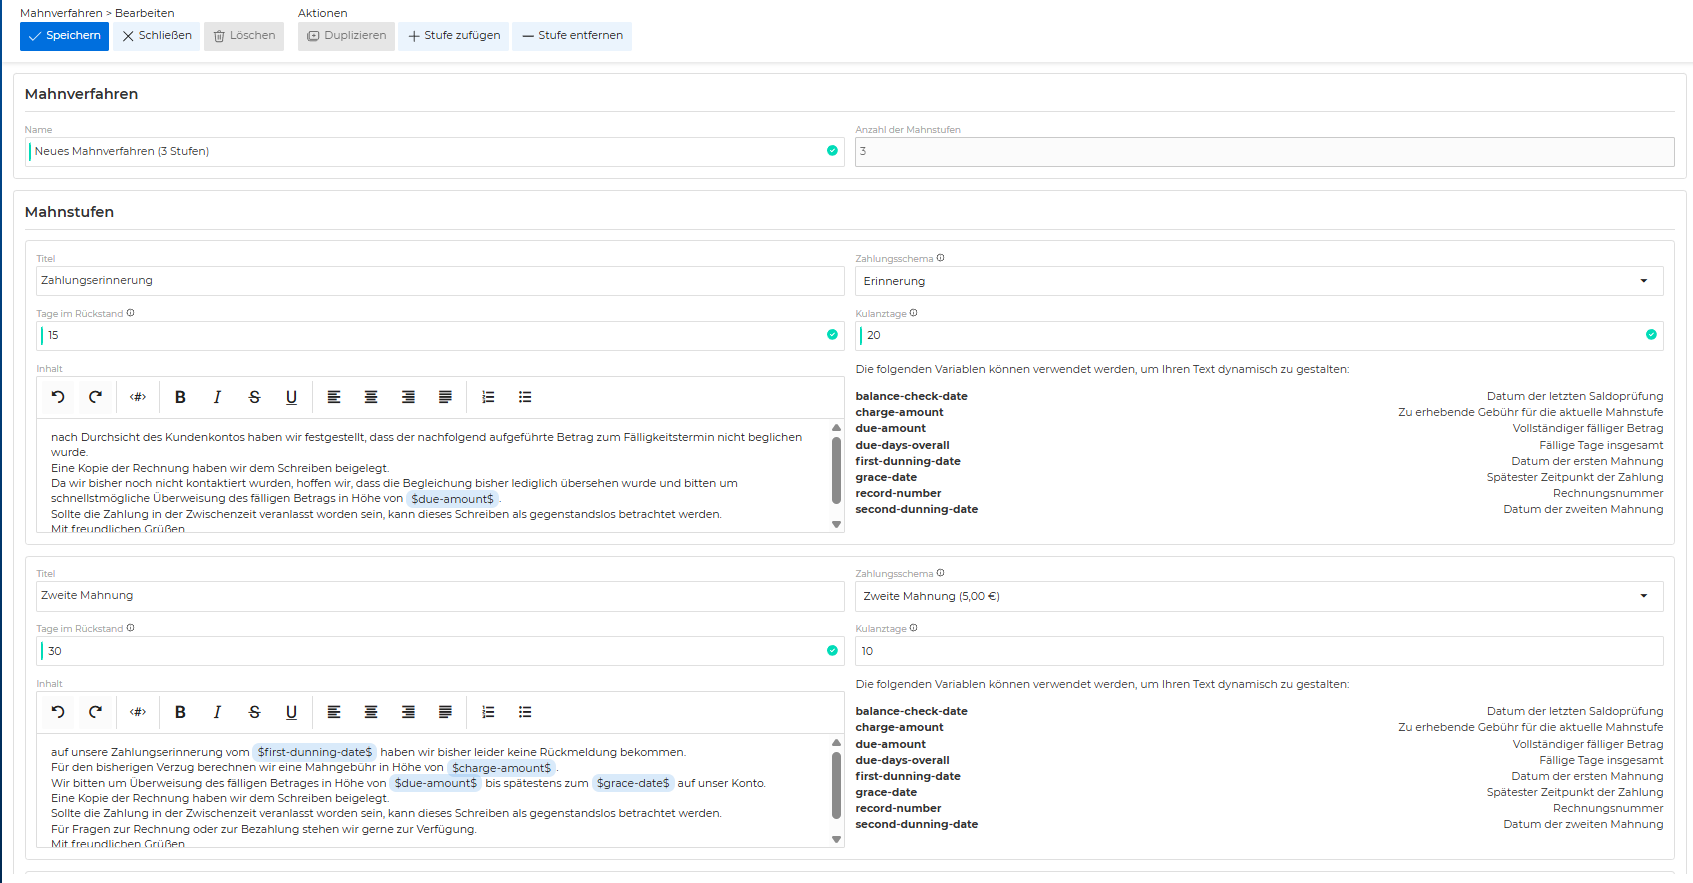
Task: Toggle bold in Zweite Mahnung editor
Action: tap(180, 712)
